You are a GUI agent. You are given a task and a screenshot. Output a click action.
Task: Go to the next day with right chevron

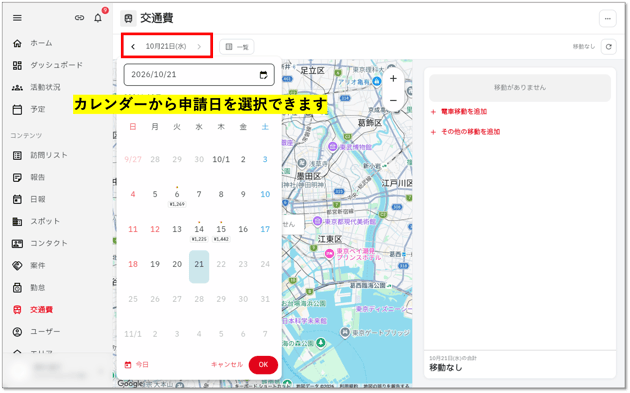(199, 47)
